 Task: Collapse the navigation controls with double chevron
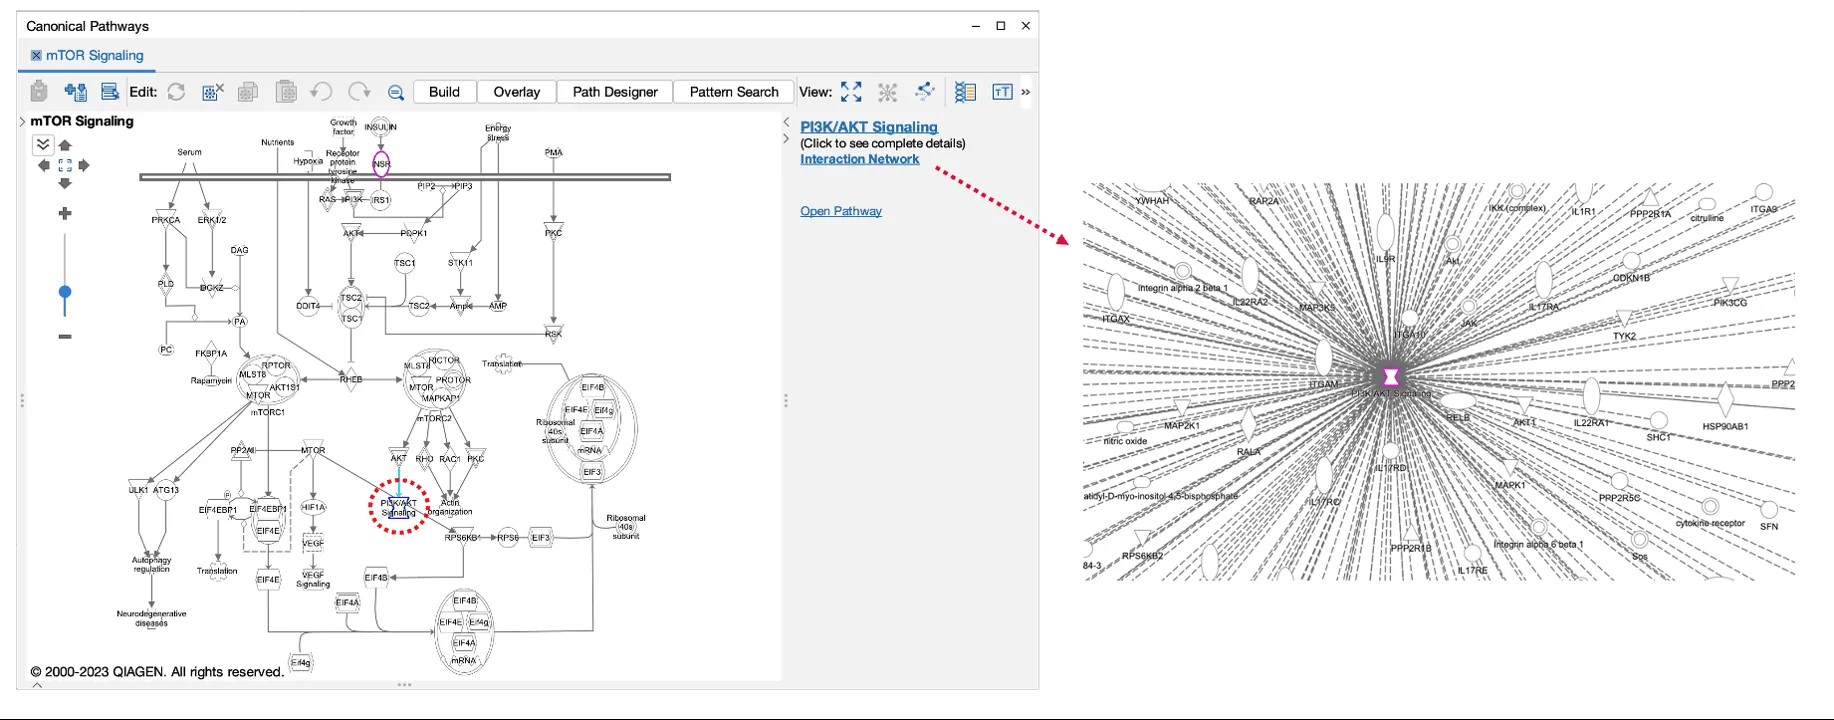point(43,145)
